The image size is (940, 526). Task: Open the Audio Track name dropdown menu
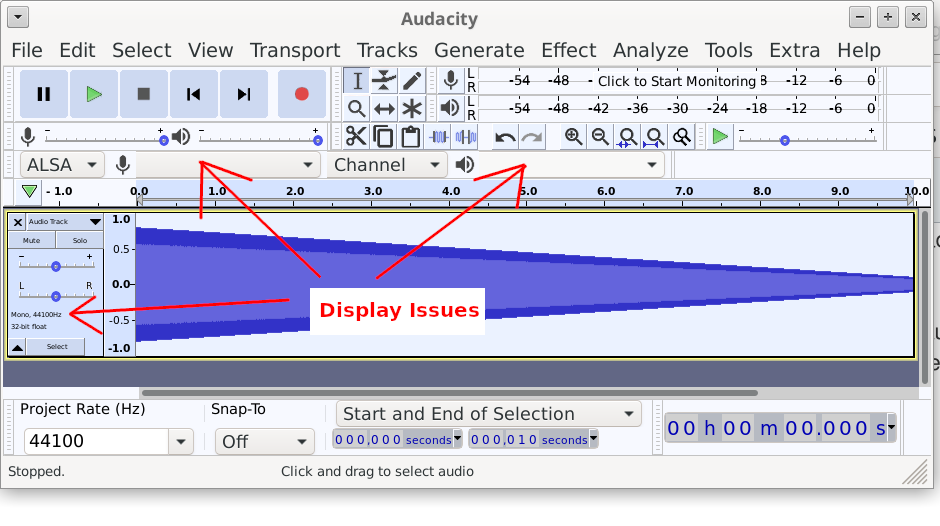tap(65, 222)
